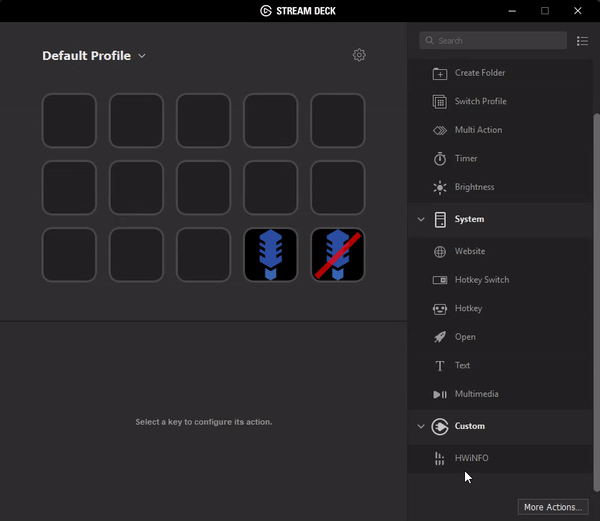The width and height of the screenshot is (600, 521).
Task: Click the Custom category heading
Action: pos(470,426)
